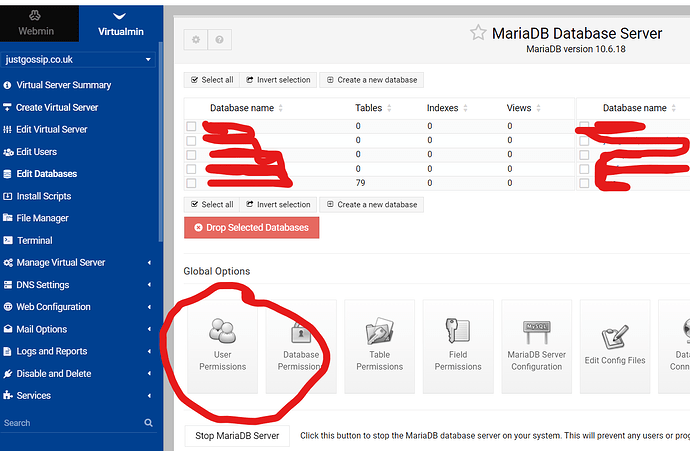
Task: Open Edit Databases in the sidebar
Action: click(46, 174)
